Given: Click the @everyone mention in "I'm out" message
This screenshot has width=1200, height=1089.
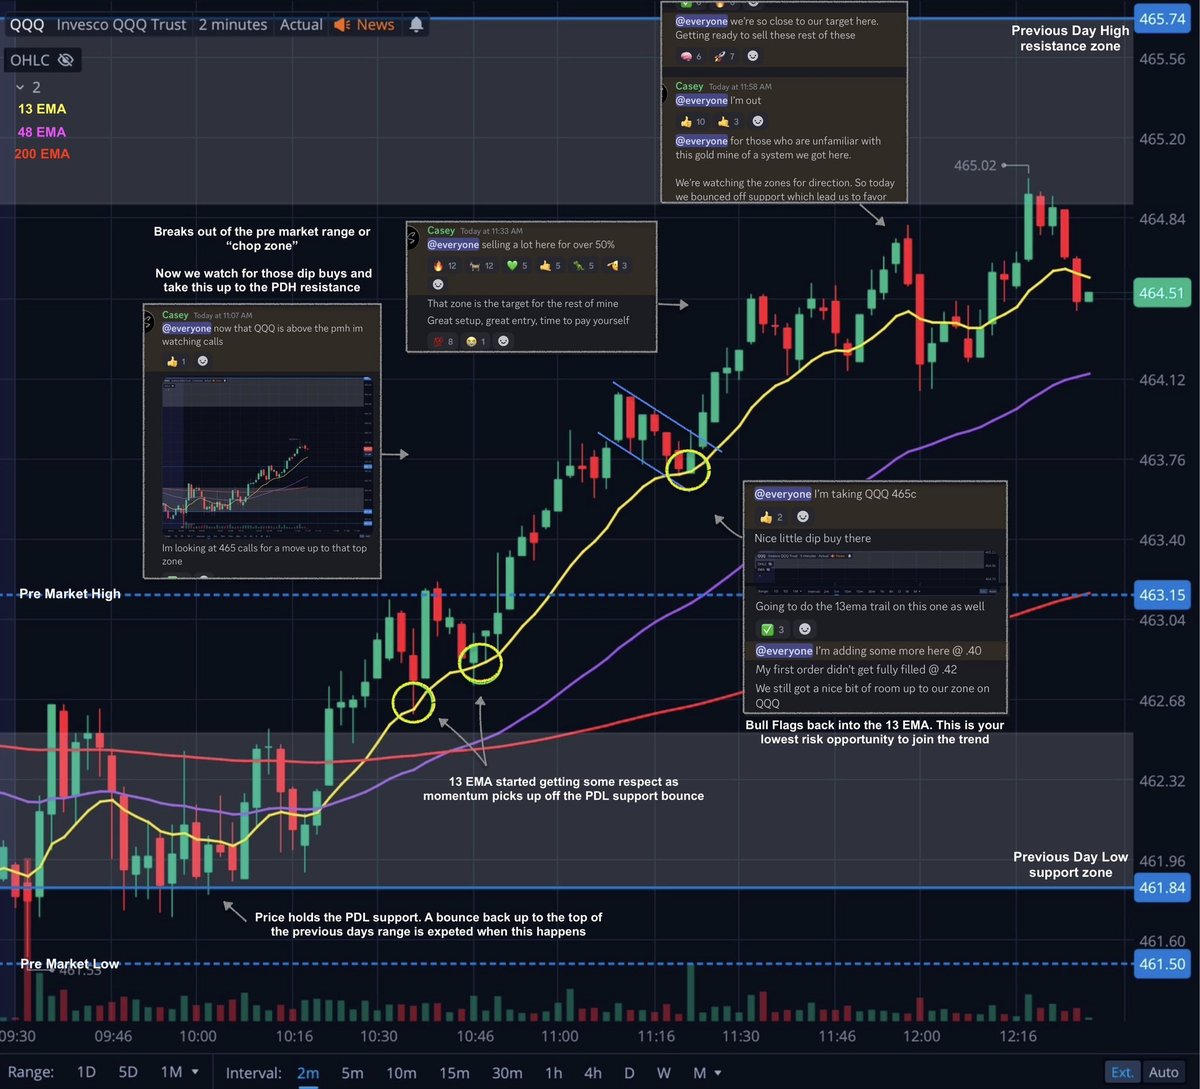Looking at the screenshot, I should pyautogui.click(x=701, y=101).
